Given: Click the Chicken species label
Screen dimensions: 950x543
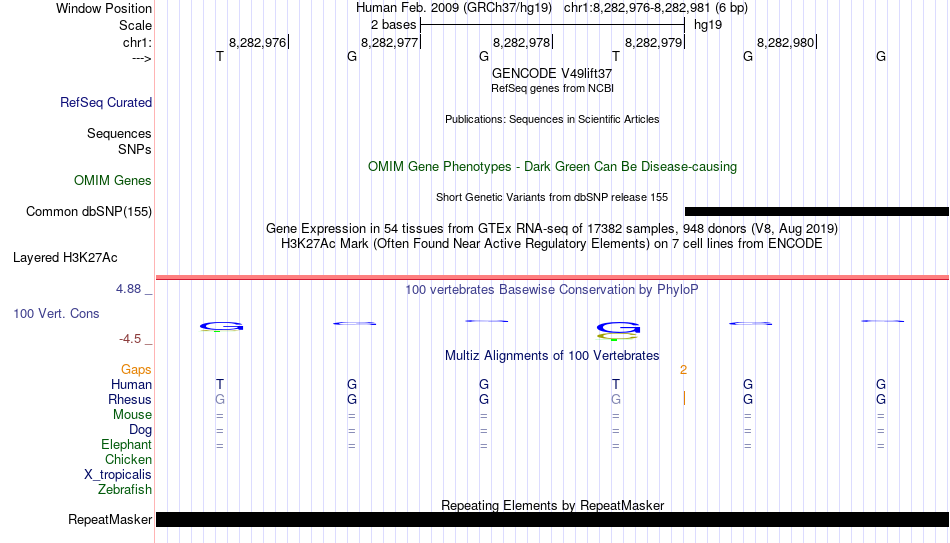Looking at the screenshot, I should (x=128, y=459).
